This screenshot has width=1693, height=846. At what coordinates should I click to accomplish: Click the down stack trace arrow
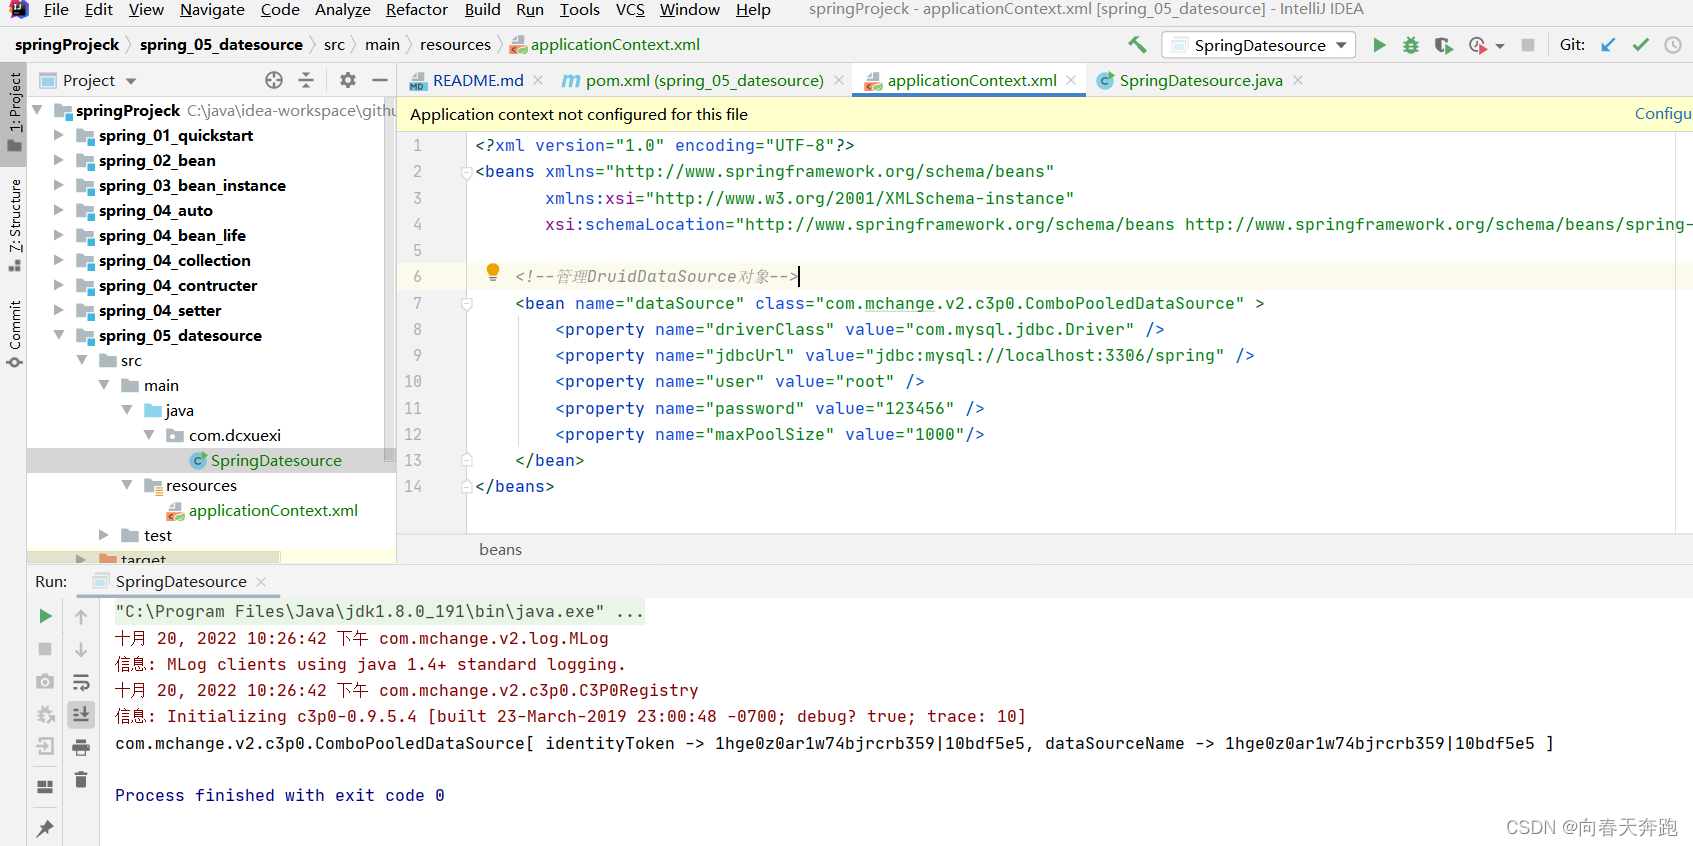[x=81, y=650]
